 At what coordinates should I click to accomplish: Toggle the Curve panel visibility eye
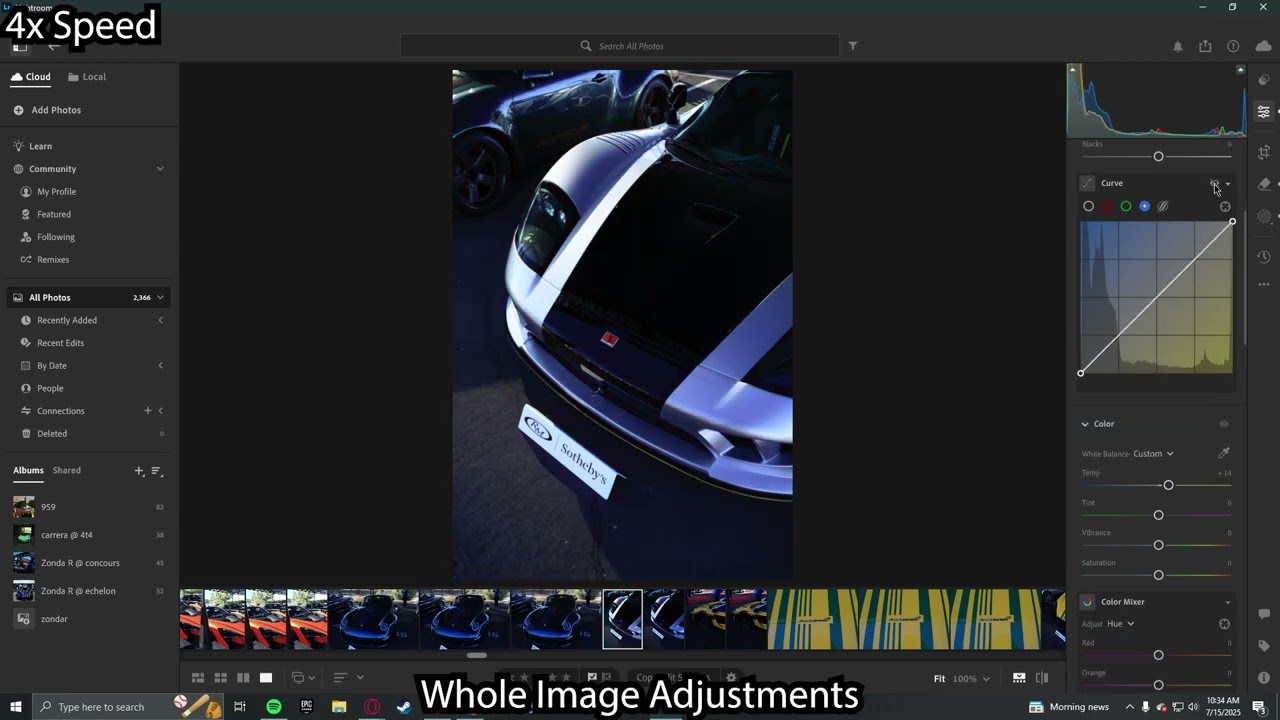click(1214, 184)
